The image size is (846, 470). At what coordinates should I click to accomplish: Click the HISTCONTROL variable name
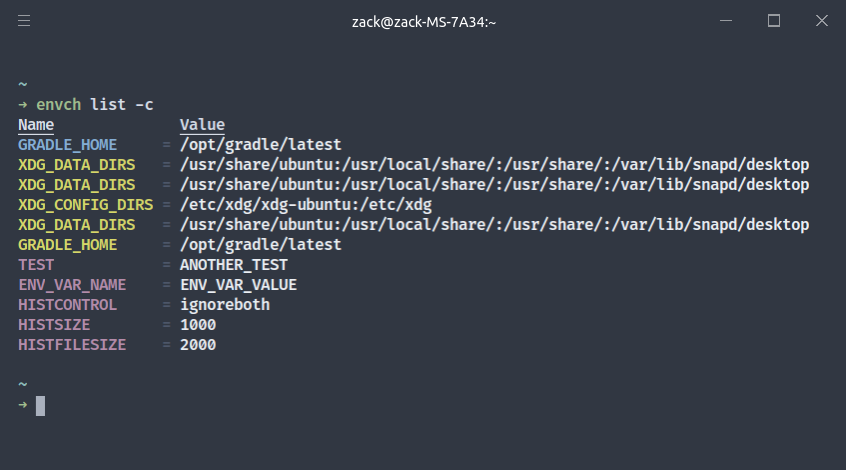[x=67, y=304]
